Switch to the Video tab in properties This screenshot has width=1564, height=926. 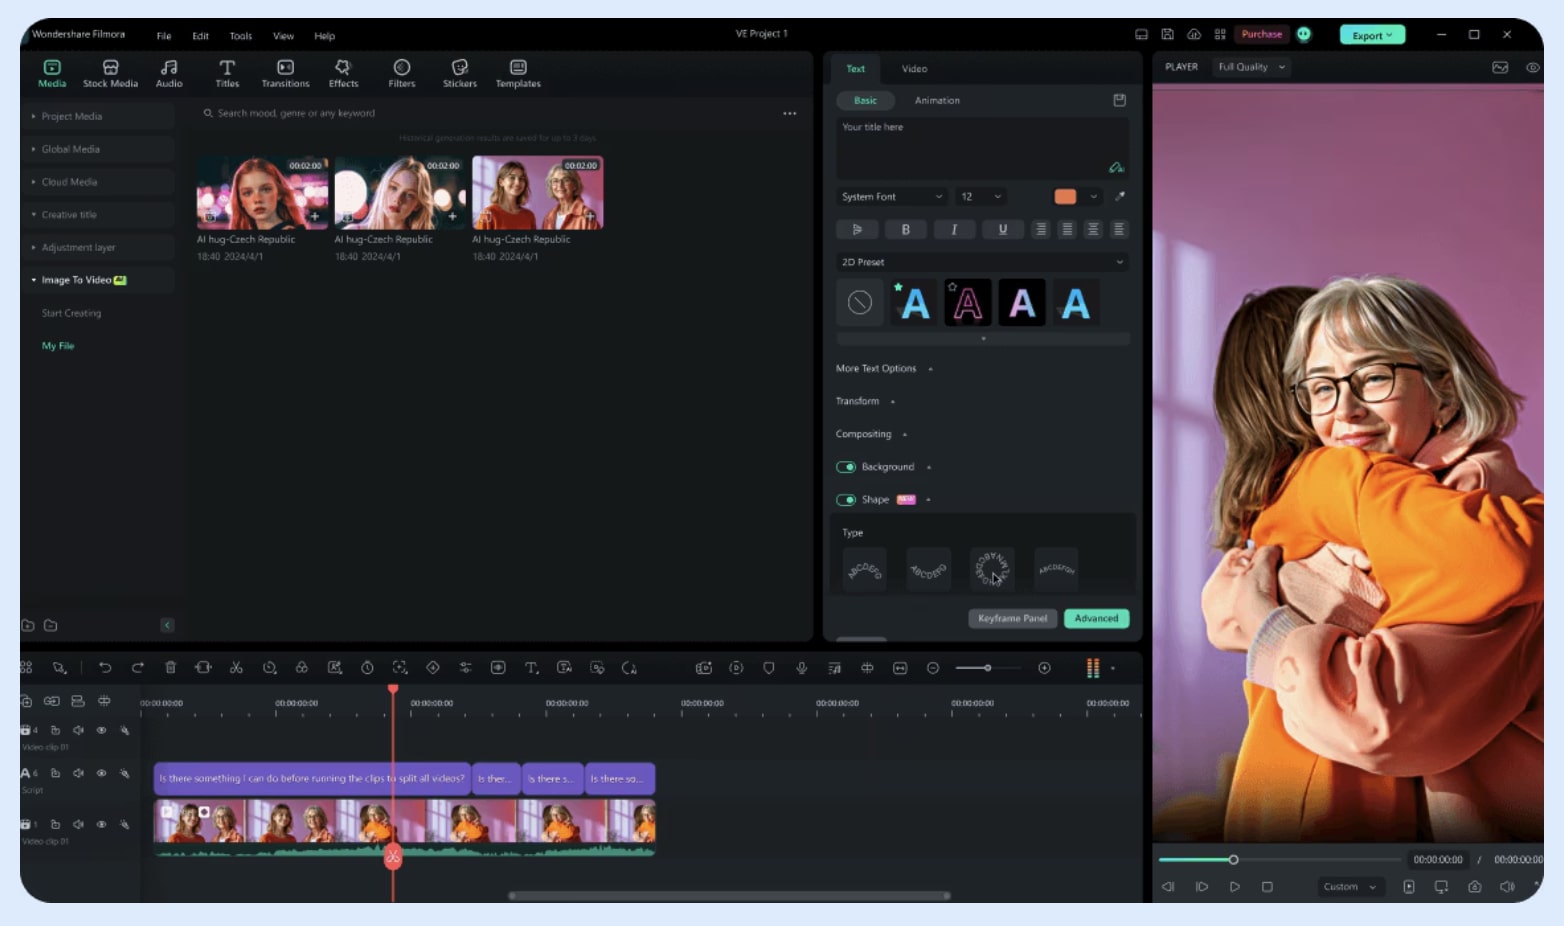click(x=914, y=69)
